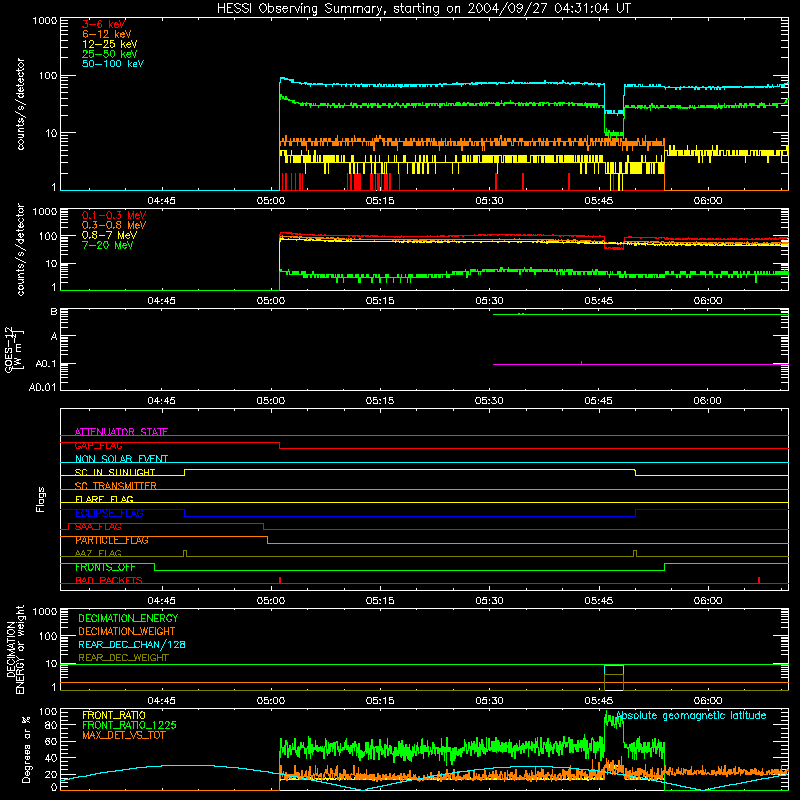Image resolution: width=800 pixels, height=800 pixels.
Task: Click the DECIMATION_ENERGY legend label
Action: [128, 618]
